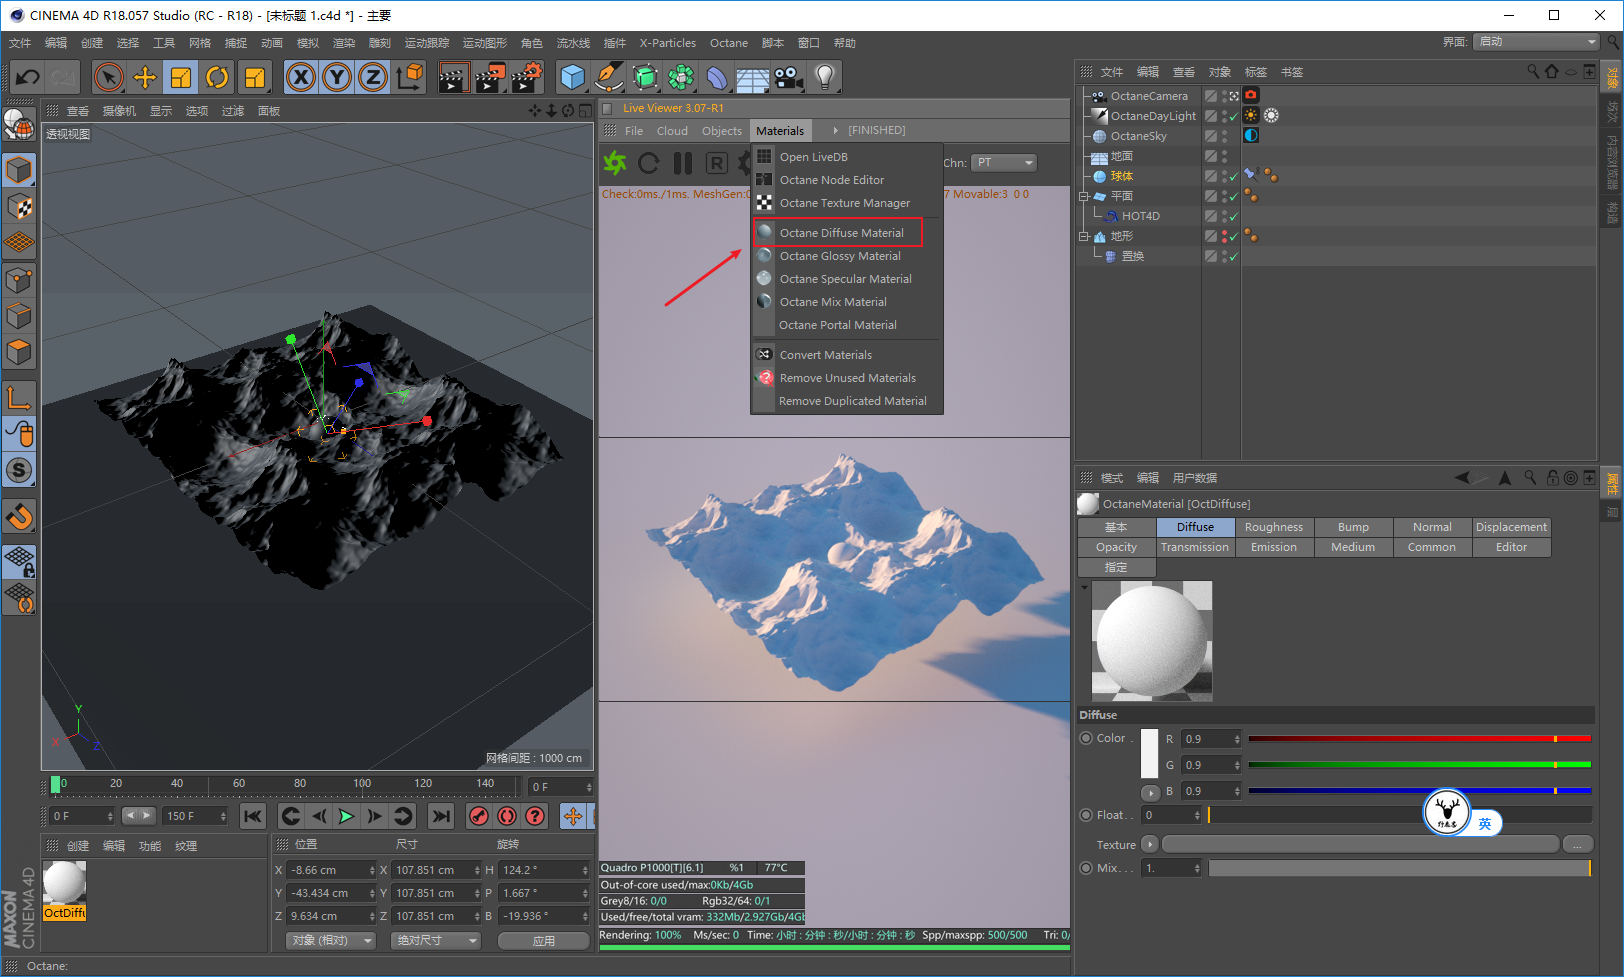This screenshot has height=977, width=1624.
Task: Toggle X axis lock
Action: point(301,77)
